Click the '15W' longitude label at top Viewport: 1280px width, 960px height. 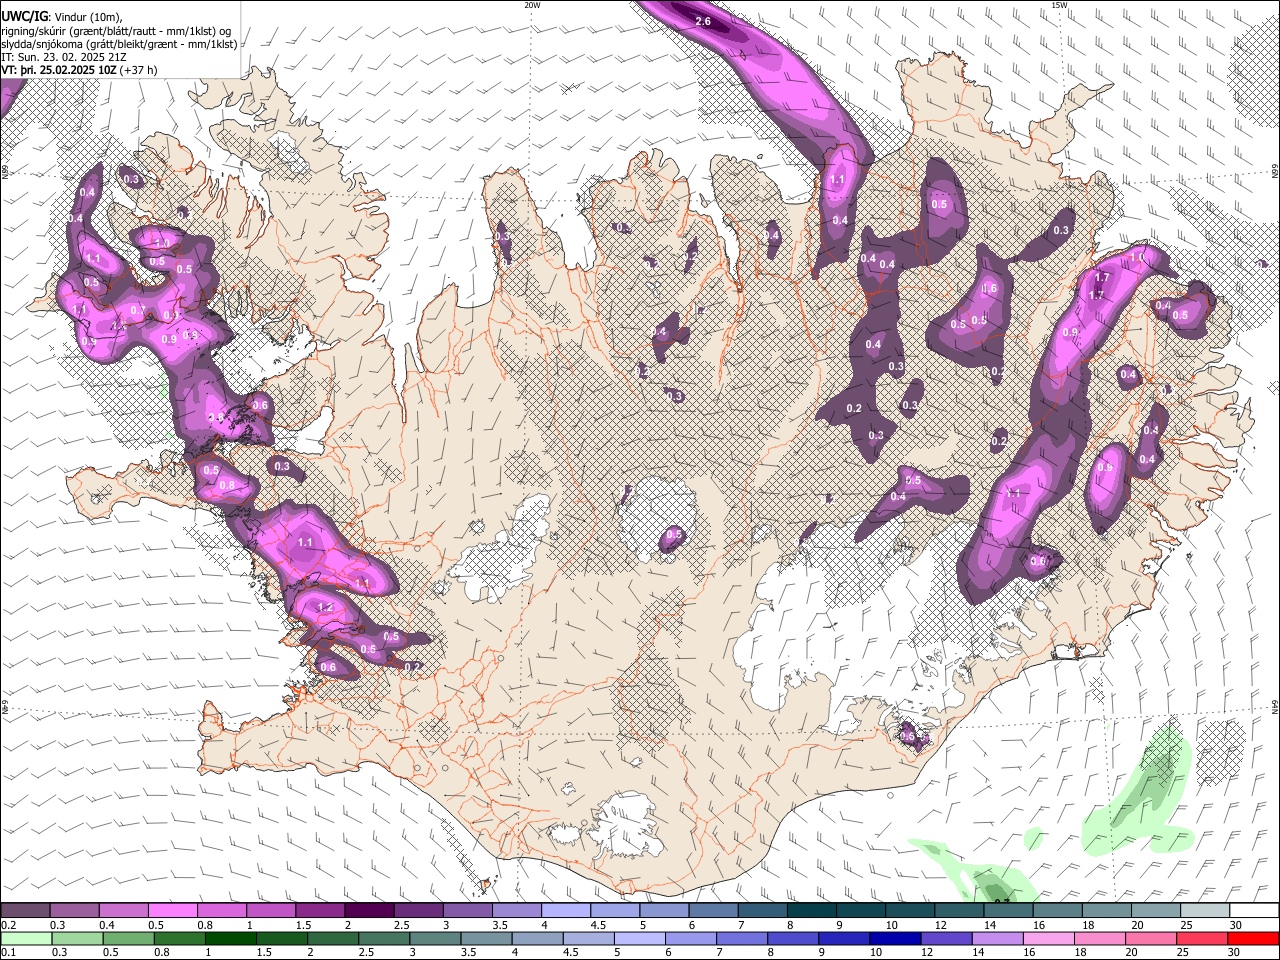pos(1059,5)
